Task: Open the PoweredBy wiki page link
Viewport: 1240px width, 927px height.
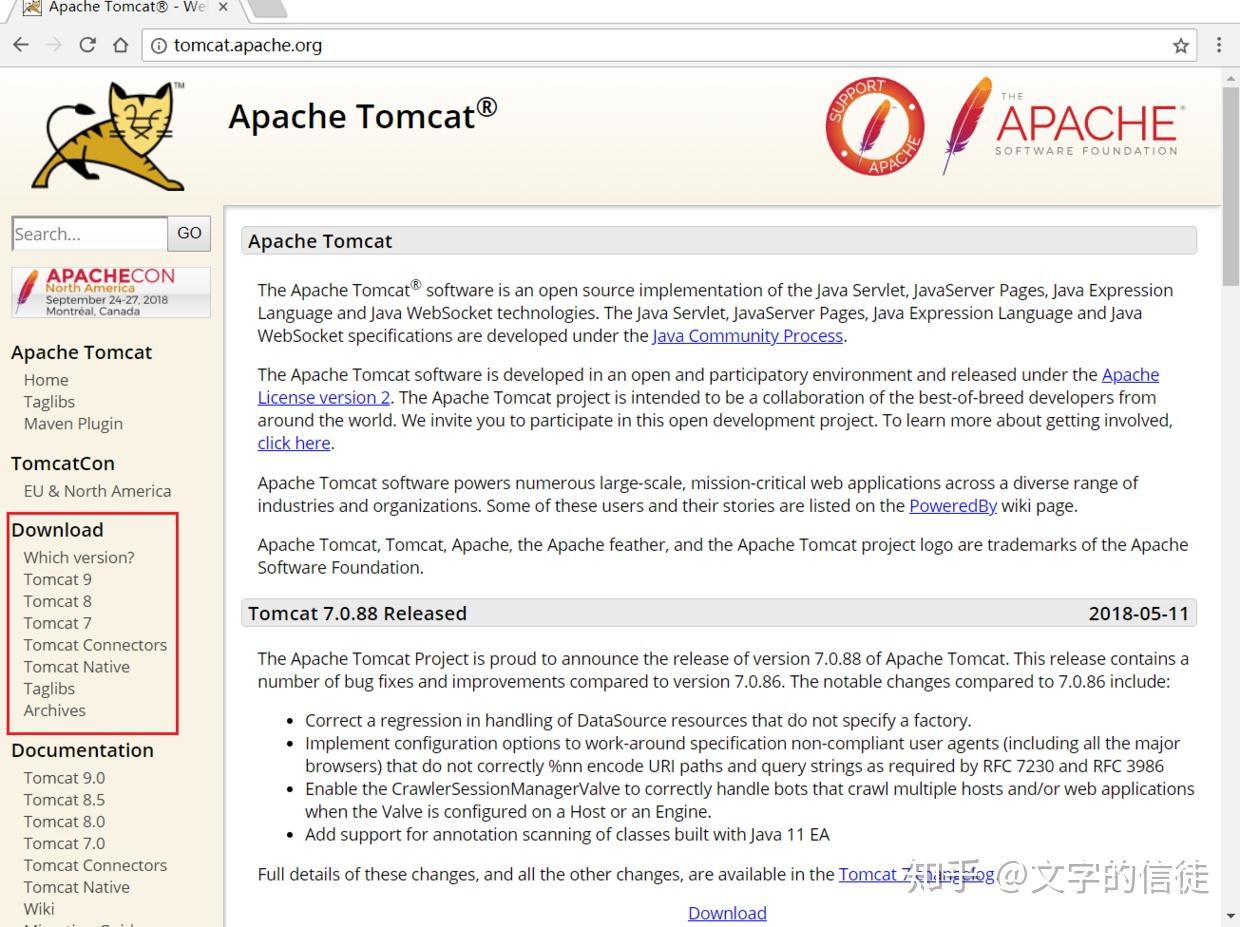Action: pyautogui.click(x=952, y=505)
